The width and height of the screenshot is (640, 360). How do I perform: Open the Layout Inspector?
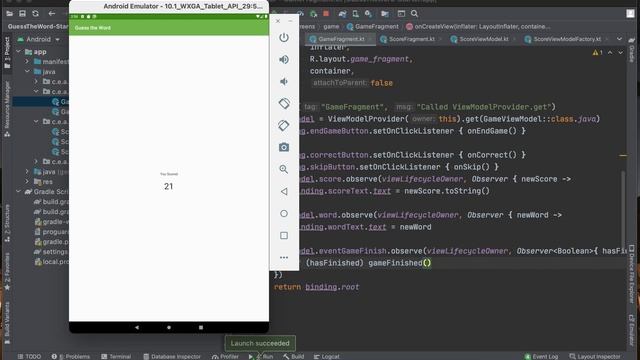click(x=595, y=356)
